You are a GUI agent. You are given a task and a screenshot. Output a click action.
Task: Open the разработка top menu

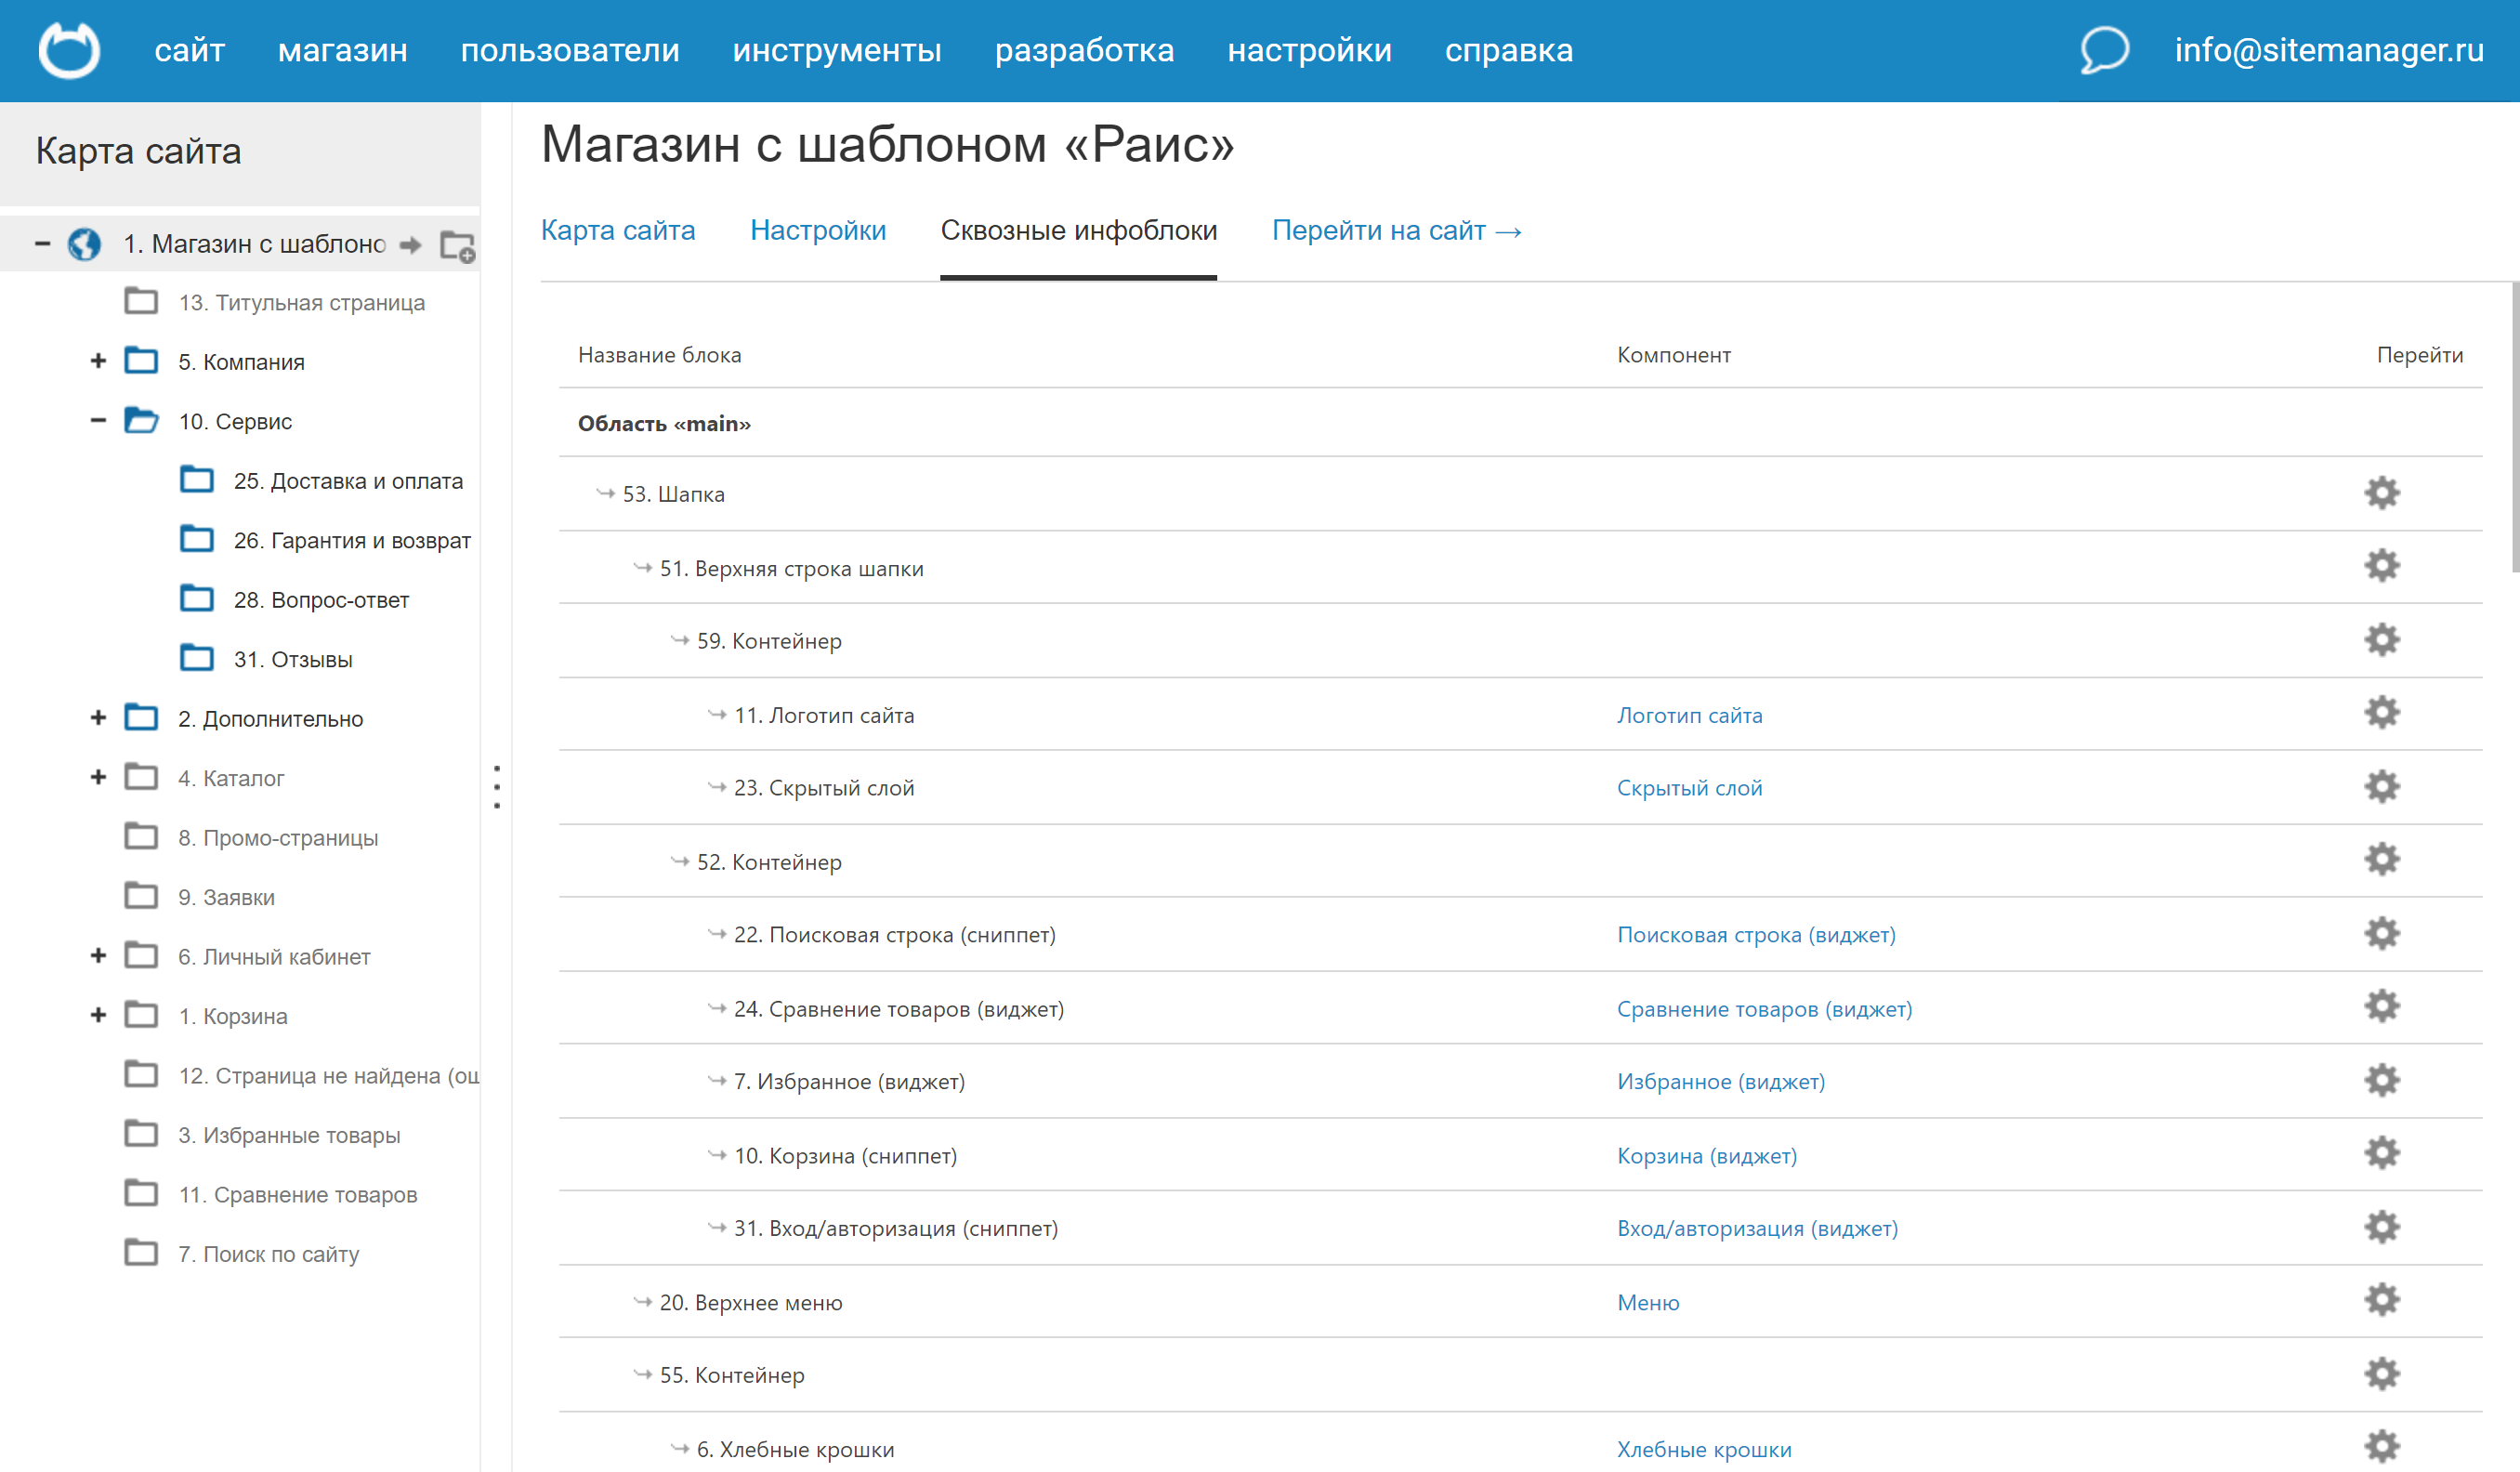pos(1084,50)
